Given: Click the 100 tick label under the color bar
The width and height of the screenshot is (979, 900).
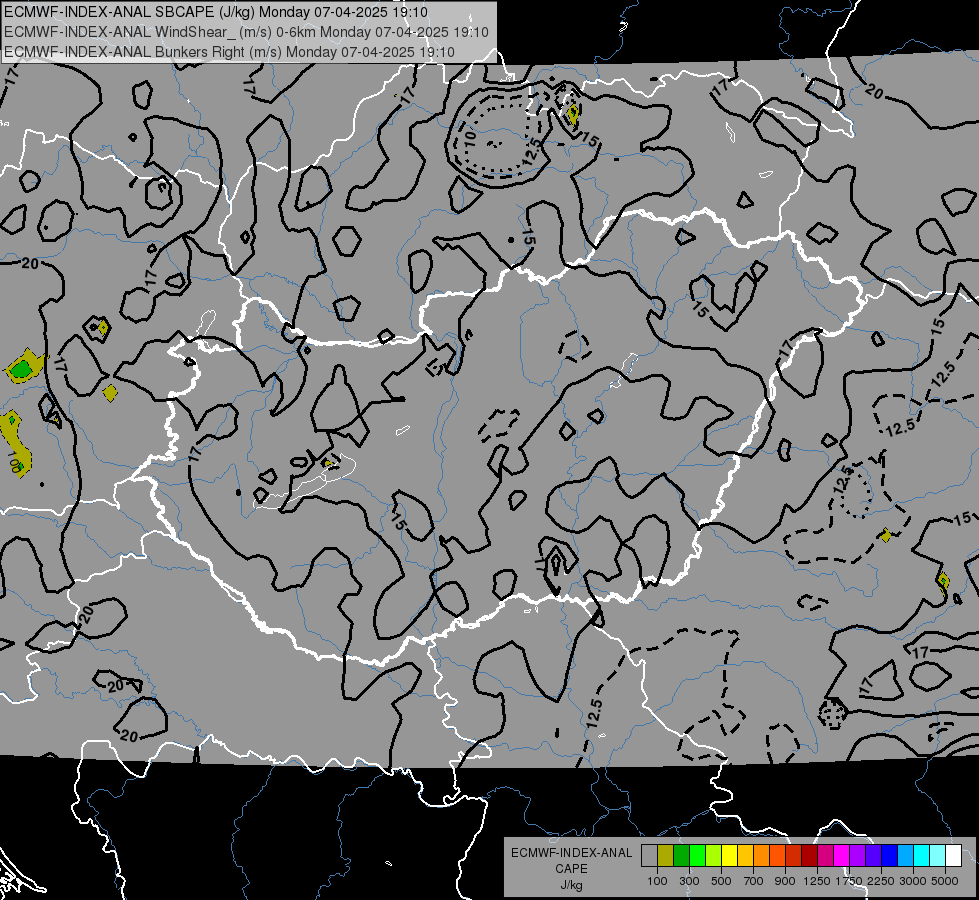Looking at the screenshot, I should [x=657, y=881].
